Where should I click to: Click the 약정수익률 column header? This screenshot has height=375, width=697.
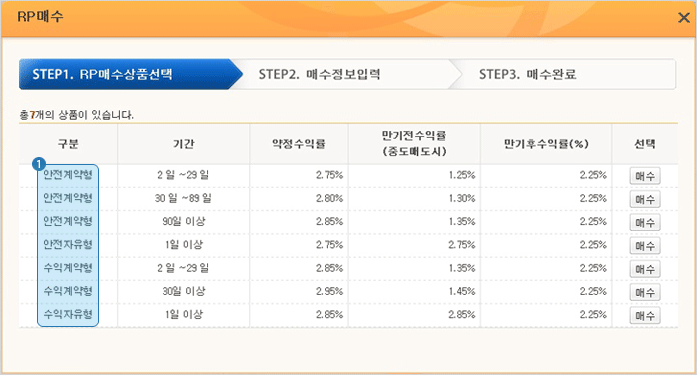tap(299, 144)
